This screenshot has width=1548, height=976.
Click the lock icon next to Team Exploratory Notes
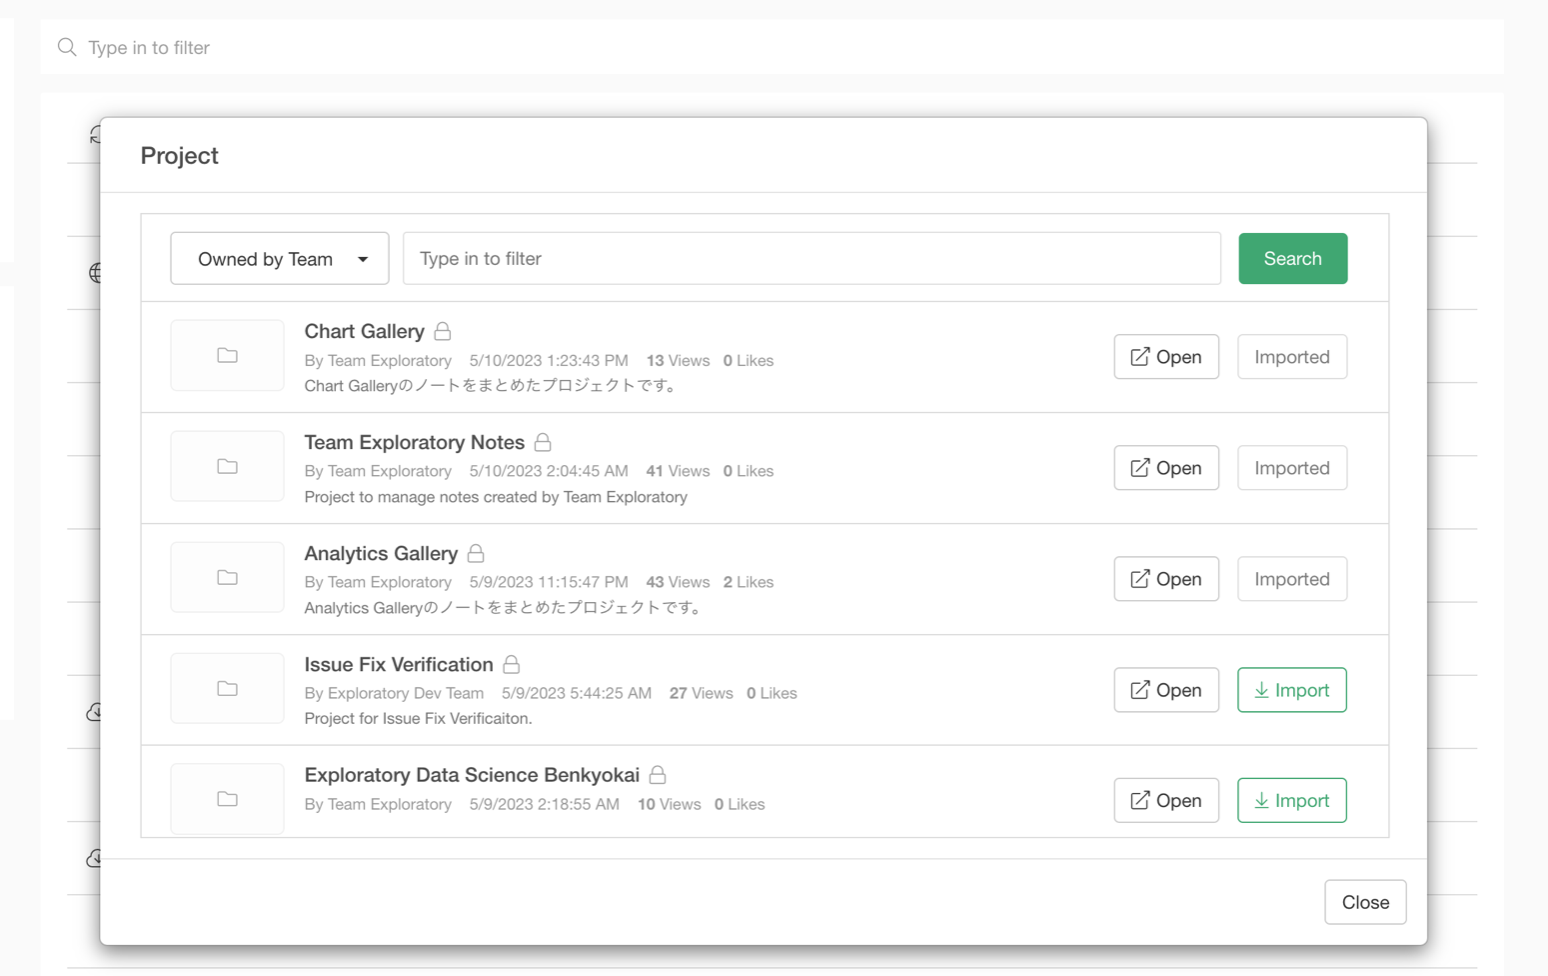[543, 442]
